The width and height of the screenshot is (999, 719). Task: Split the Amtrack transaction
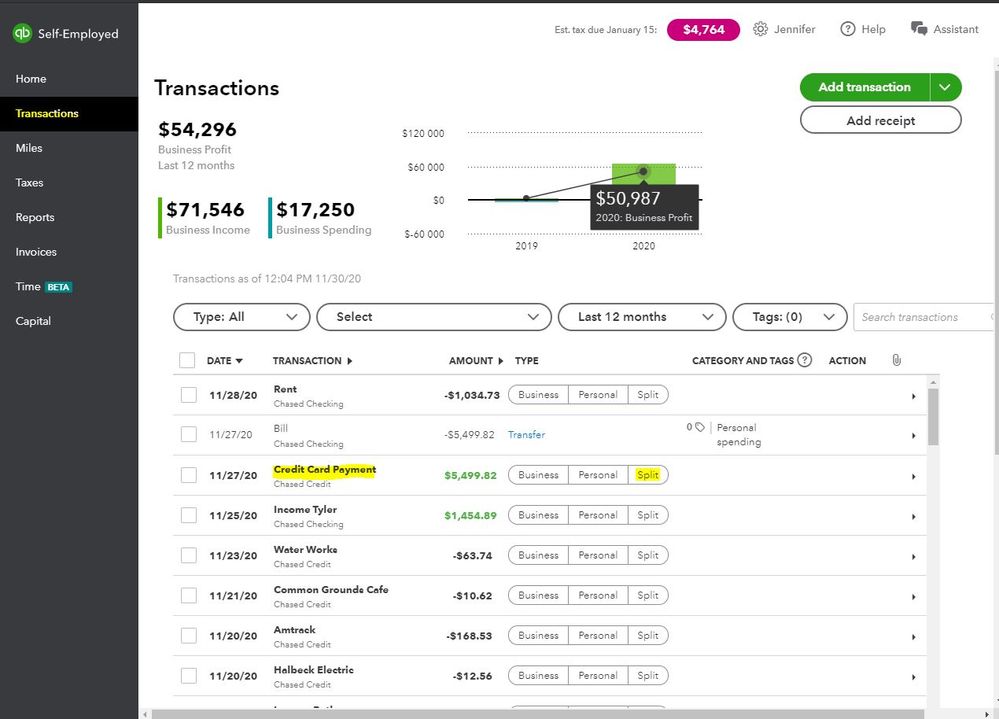coord(648,636)
